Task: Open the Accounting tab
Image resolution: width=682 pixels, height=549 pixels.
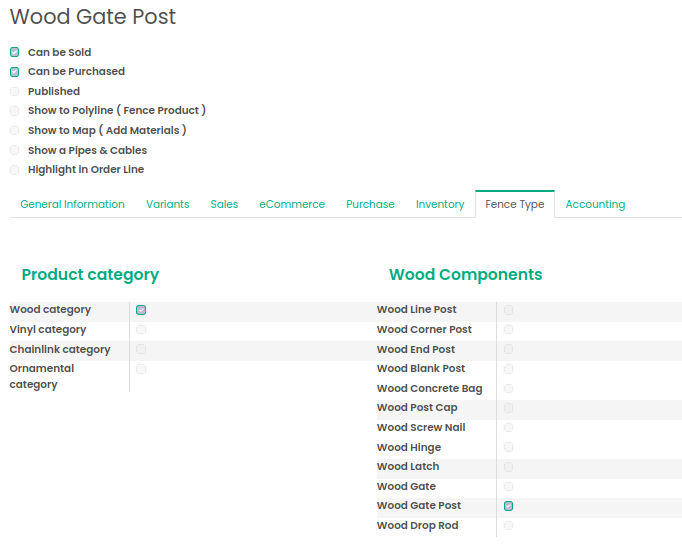Action: coord(595,204)
